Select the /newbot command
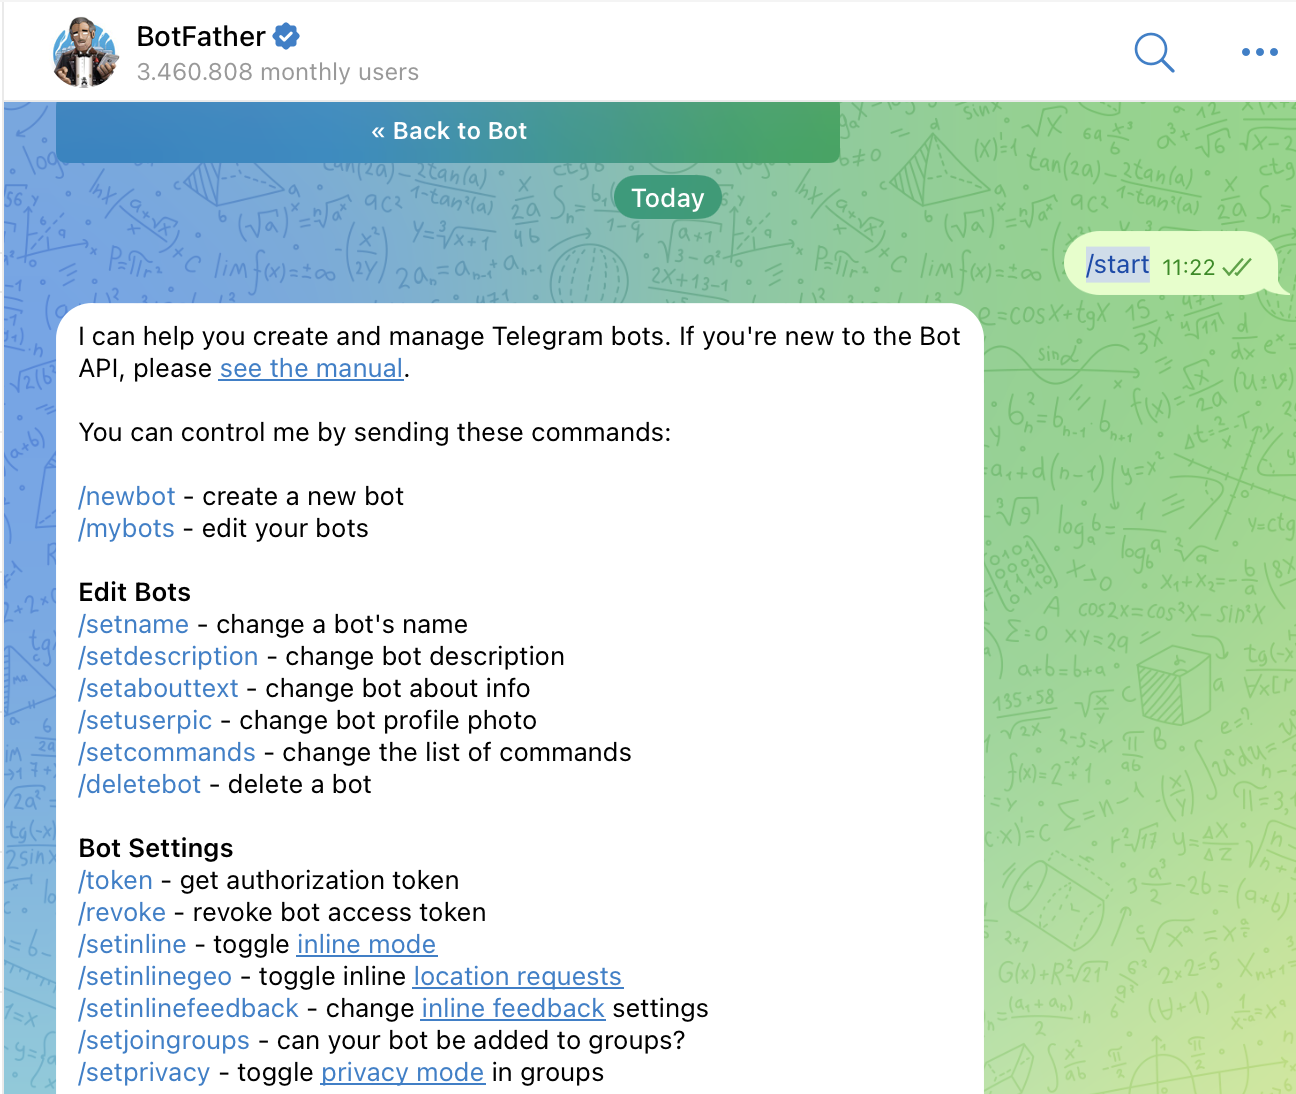This screenshot has height=1094, width=1296. point(126,496)
